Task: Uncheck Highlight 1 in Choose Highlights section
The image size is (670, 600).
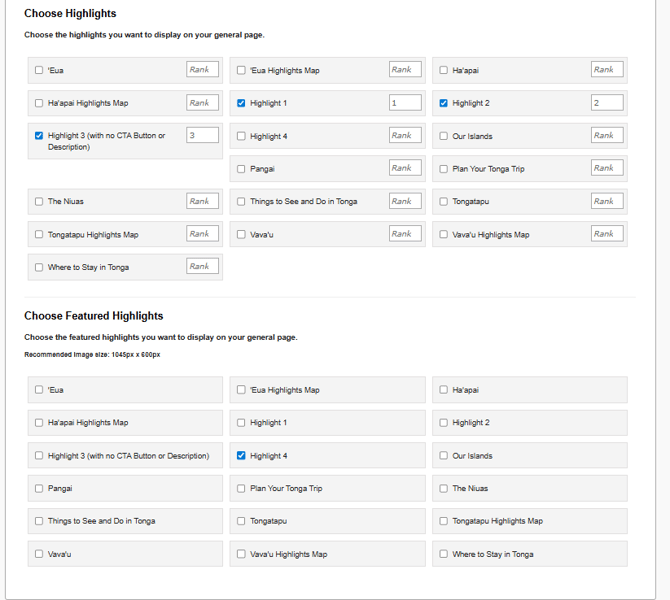Action: pyautogui.click(x=241, y=103)
